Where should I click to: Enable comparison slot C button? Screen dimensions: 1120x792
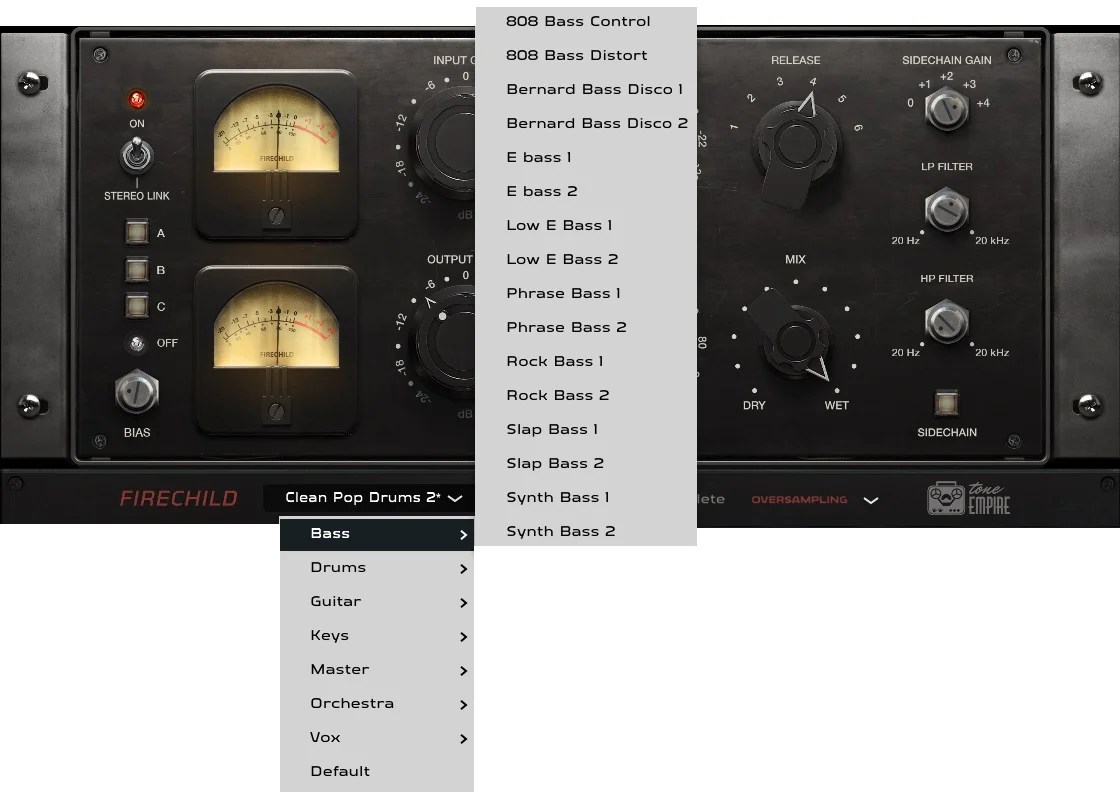pos(136,306)
